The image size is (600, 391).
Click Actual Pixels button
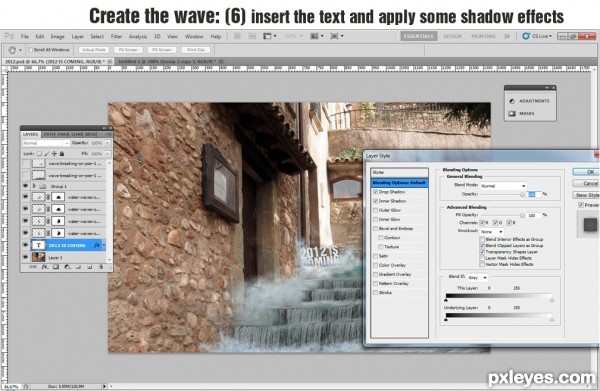point(94,50)
